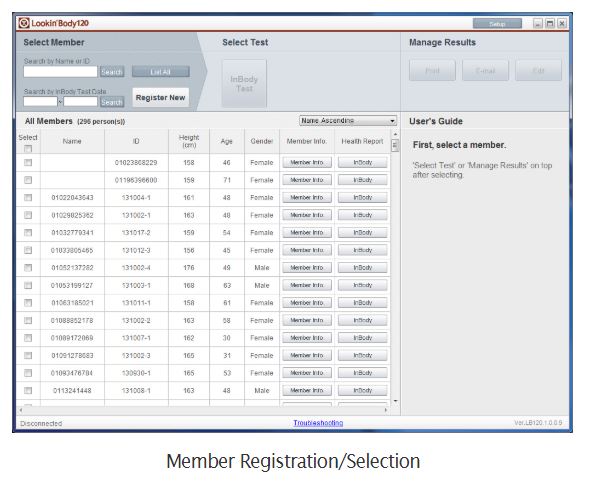Viewport: 595px width, 489px height.
Task: Click the Search by Name or ID field
Action: click(x=60, y=72)
